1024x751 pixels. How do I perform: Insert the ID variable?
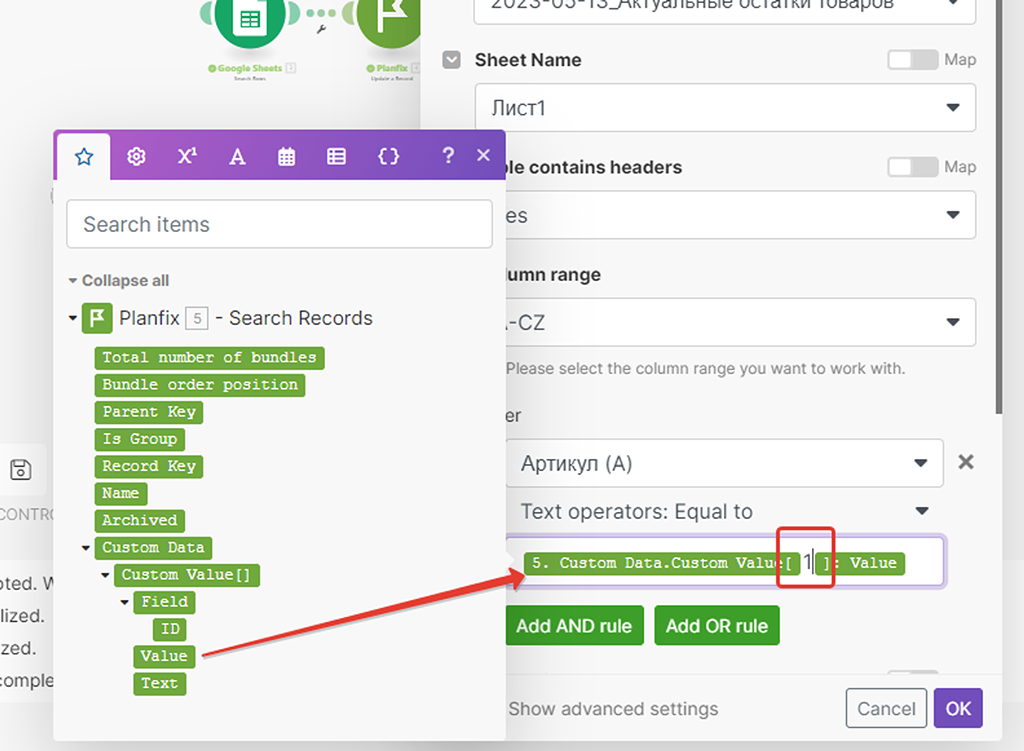(170, 630)
